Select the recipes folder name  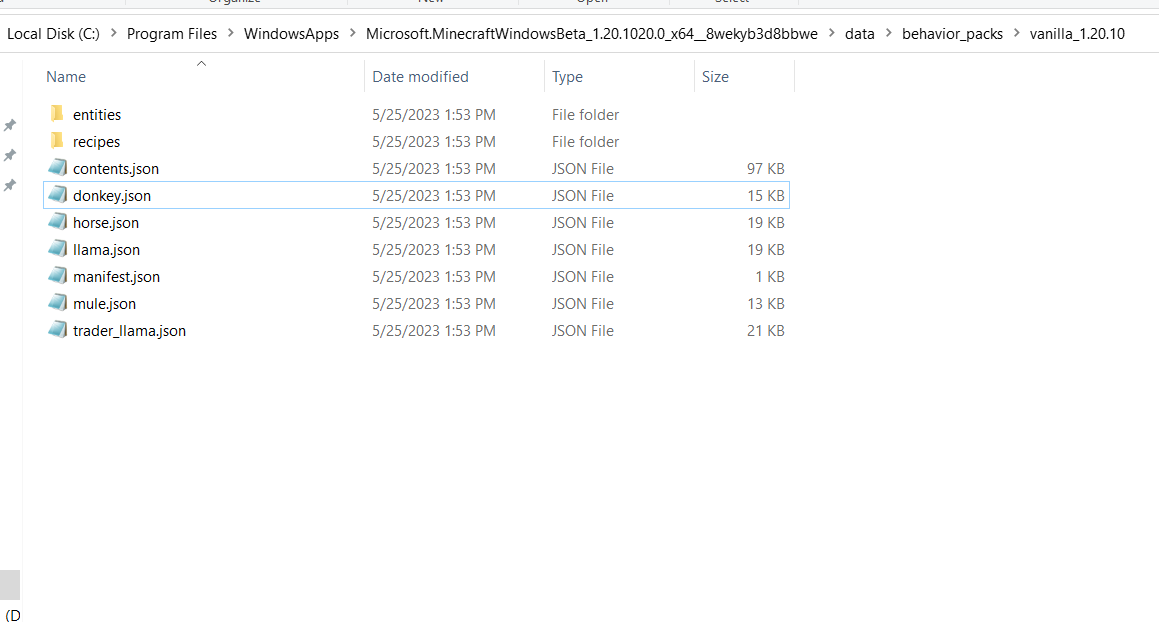96,142
